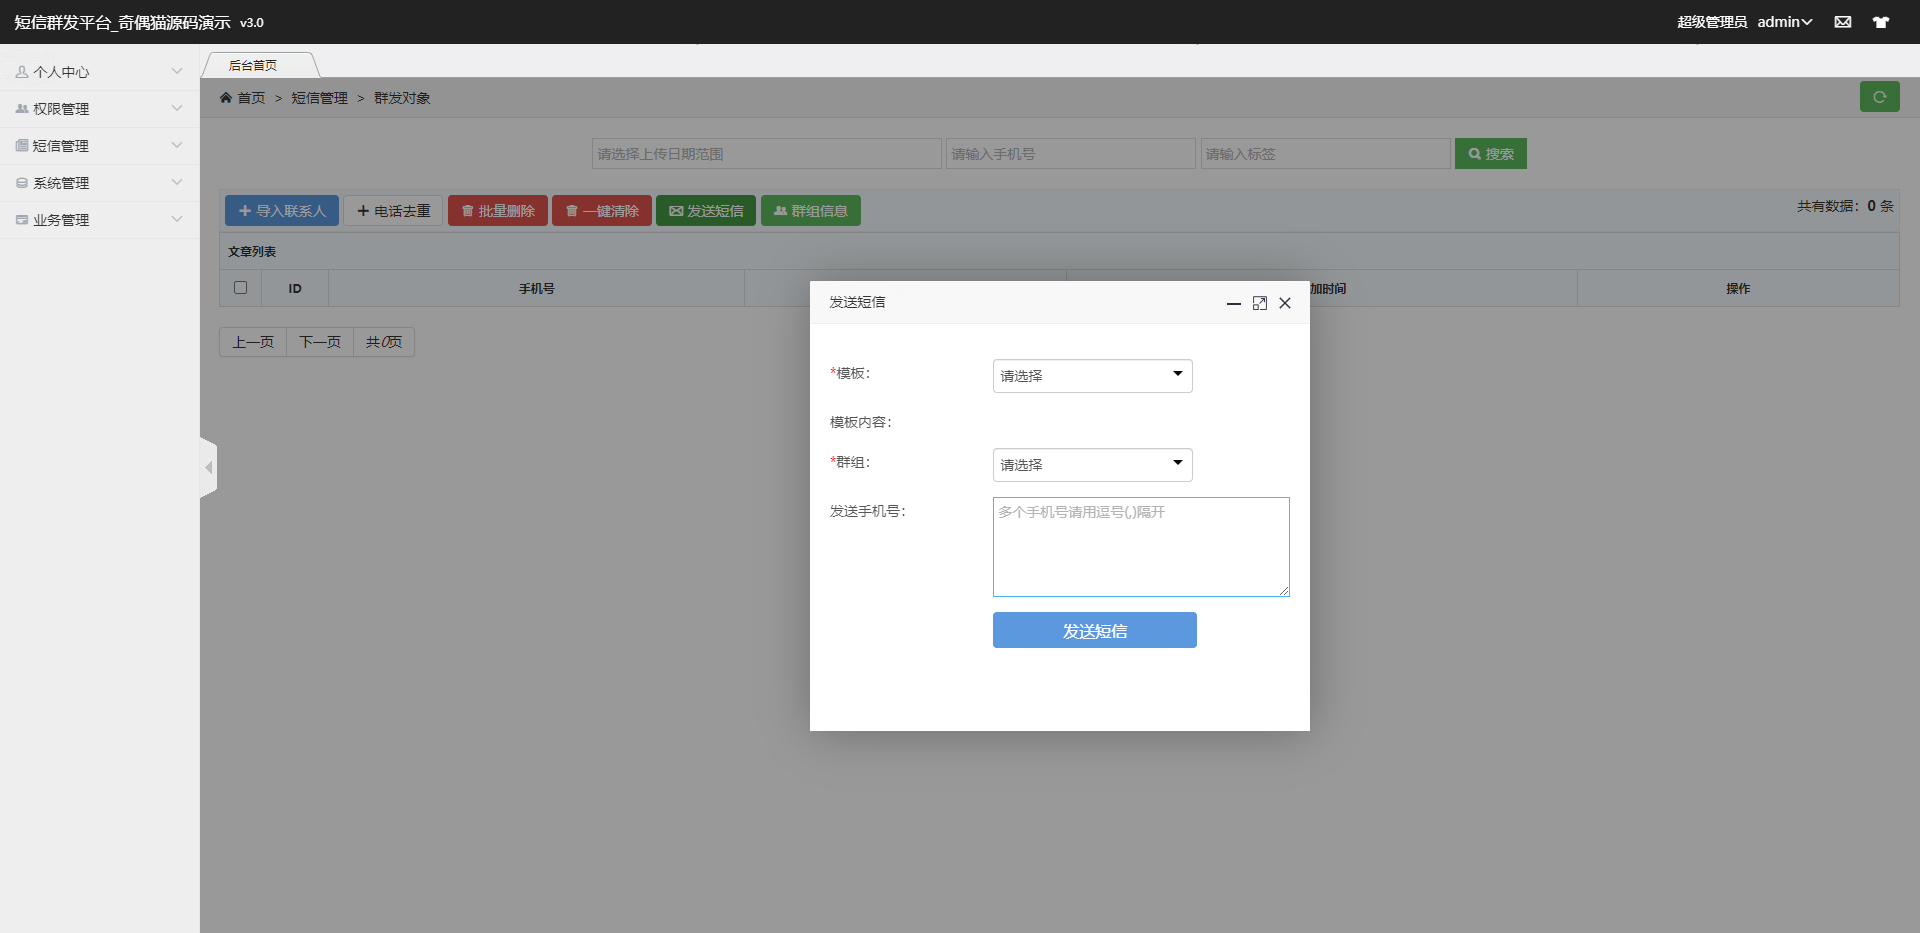Close the 发送短信 dialog
The height and width of the screenshot is (933, 1920).
1285,303
